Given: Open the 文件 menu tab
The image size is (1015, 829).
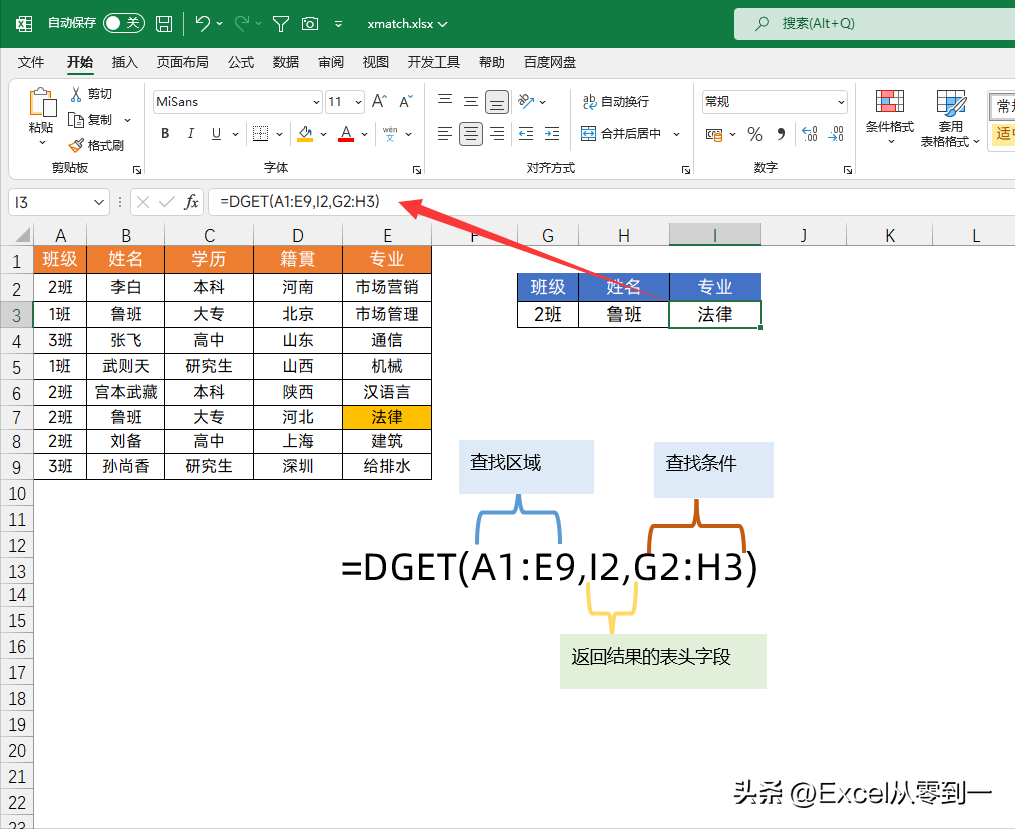Looking at the screenshot, I should coord(31,62).
